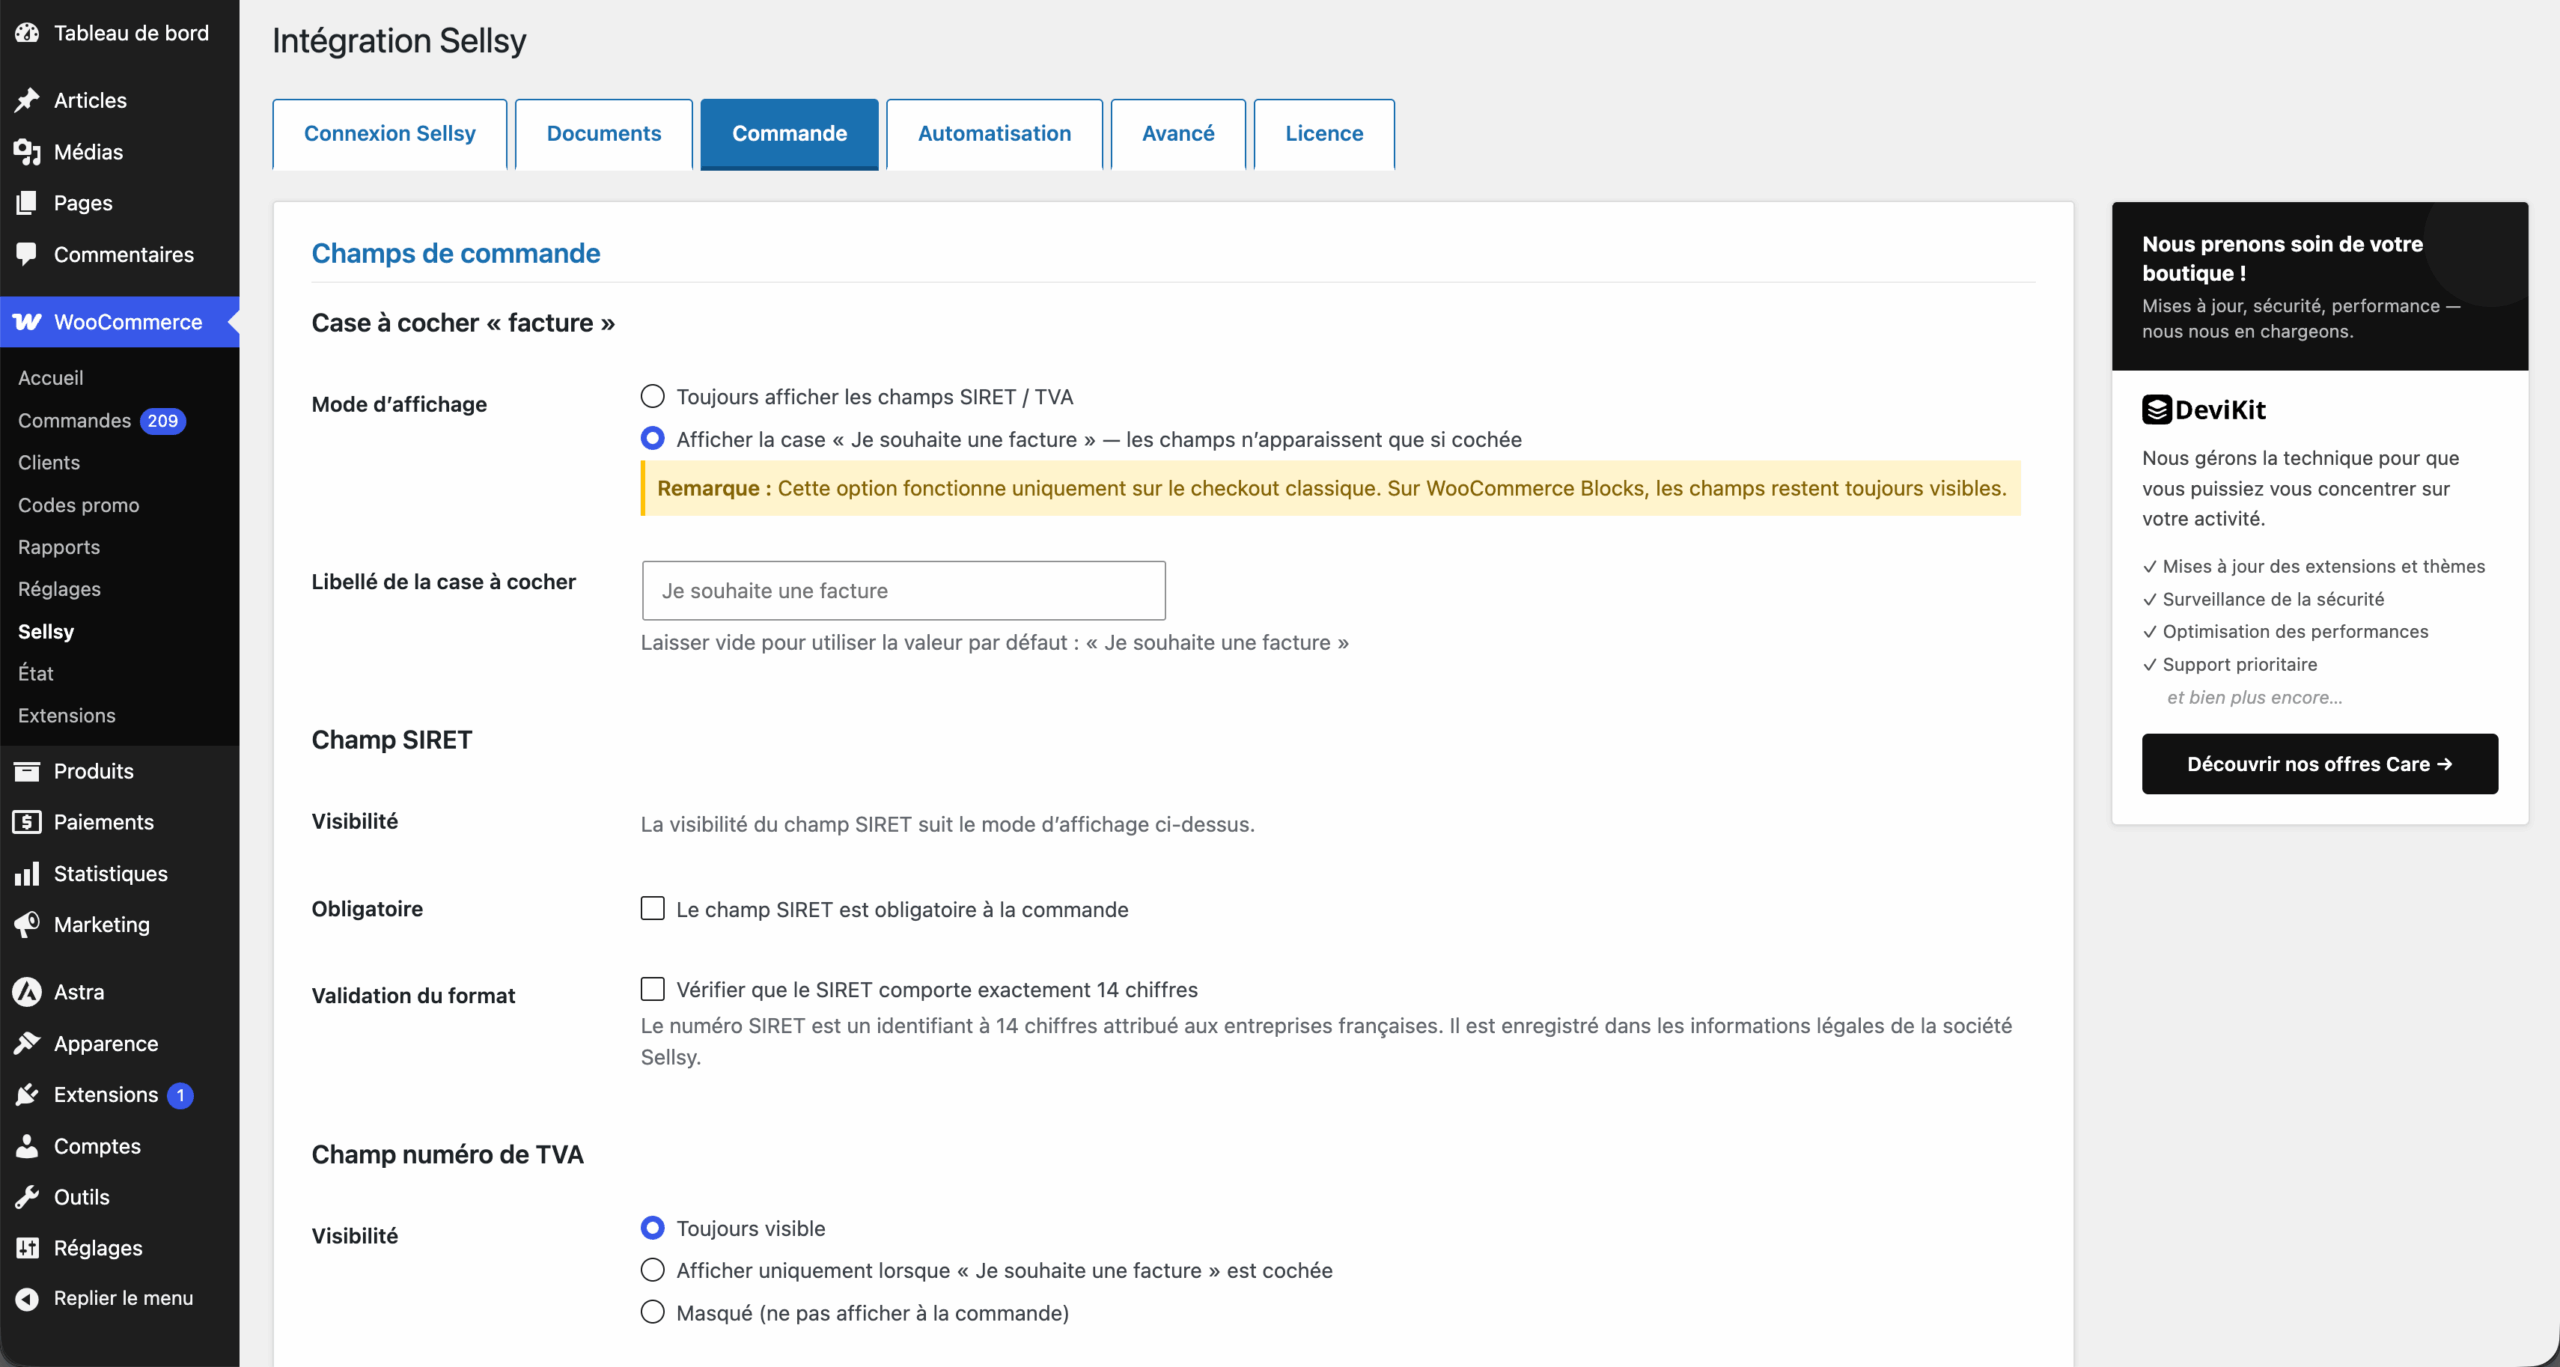The image size is (2560, 1367).
Task: Click 'Laisser vide pour utiliser la valeur' hint
Action: pos(995,643)
